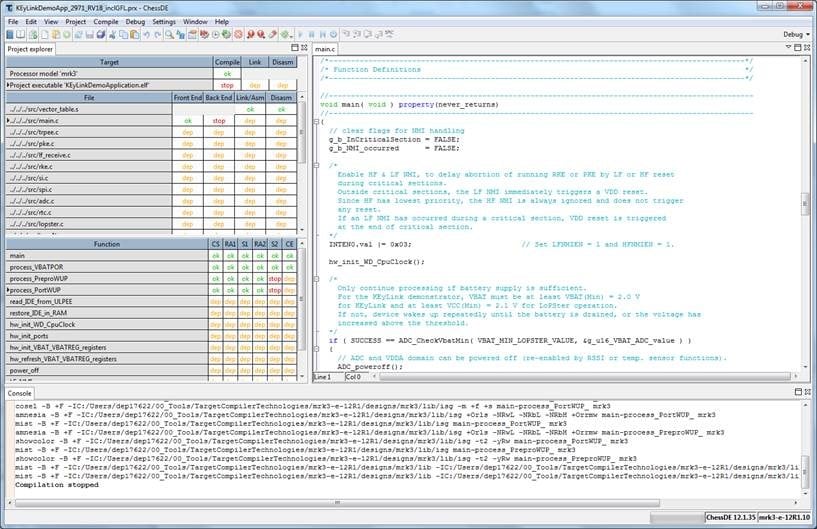Click the Compile column header
The height and width of the screenshot is (529, 817).
click(x=227, y=62)
